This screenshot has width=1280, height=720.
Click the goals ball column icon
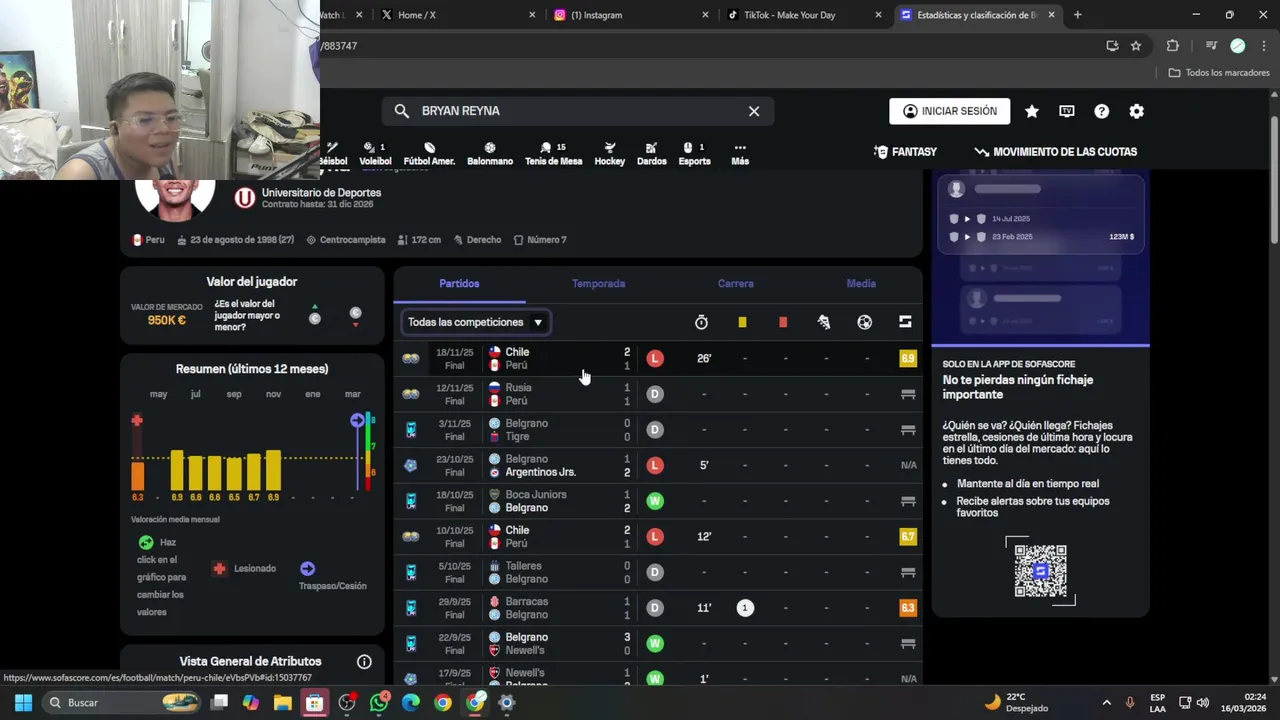(x=864, y=322)
